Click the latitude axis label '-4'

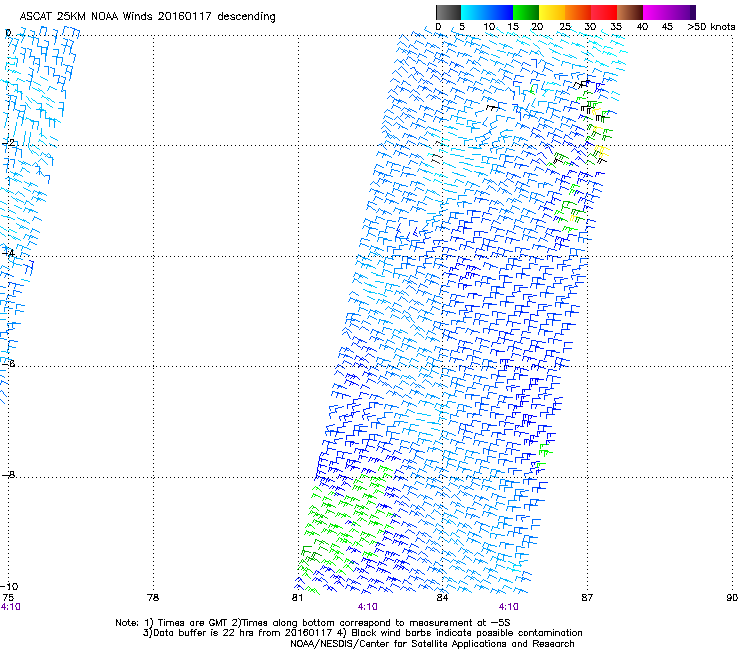pyautogui.click(x=9, y=253)
